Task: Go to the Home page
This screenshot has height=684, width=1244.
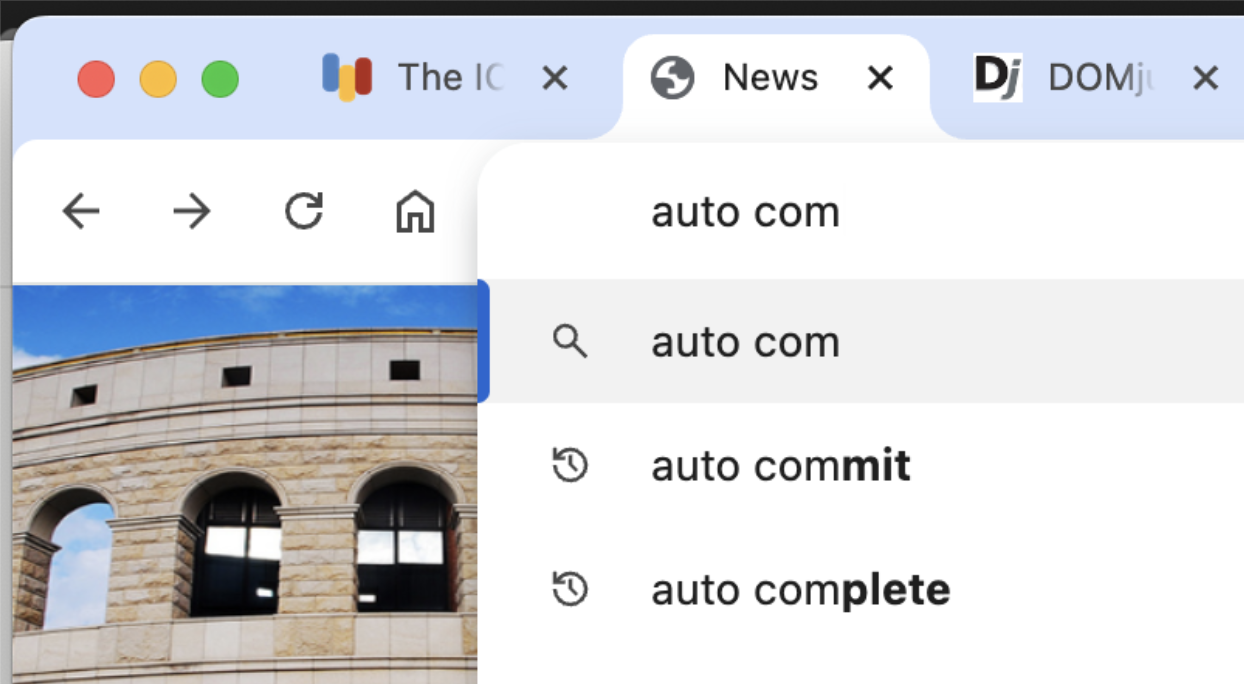Action: (415, 212)
